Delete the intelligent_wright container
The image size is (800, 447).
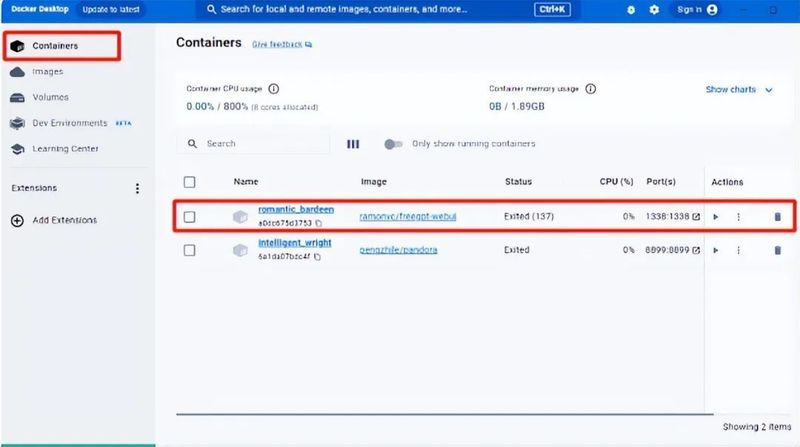pyautogui.click(x=778, y=250)
